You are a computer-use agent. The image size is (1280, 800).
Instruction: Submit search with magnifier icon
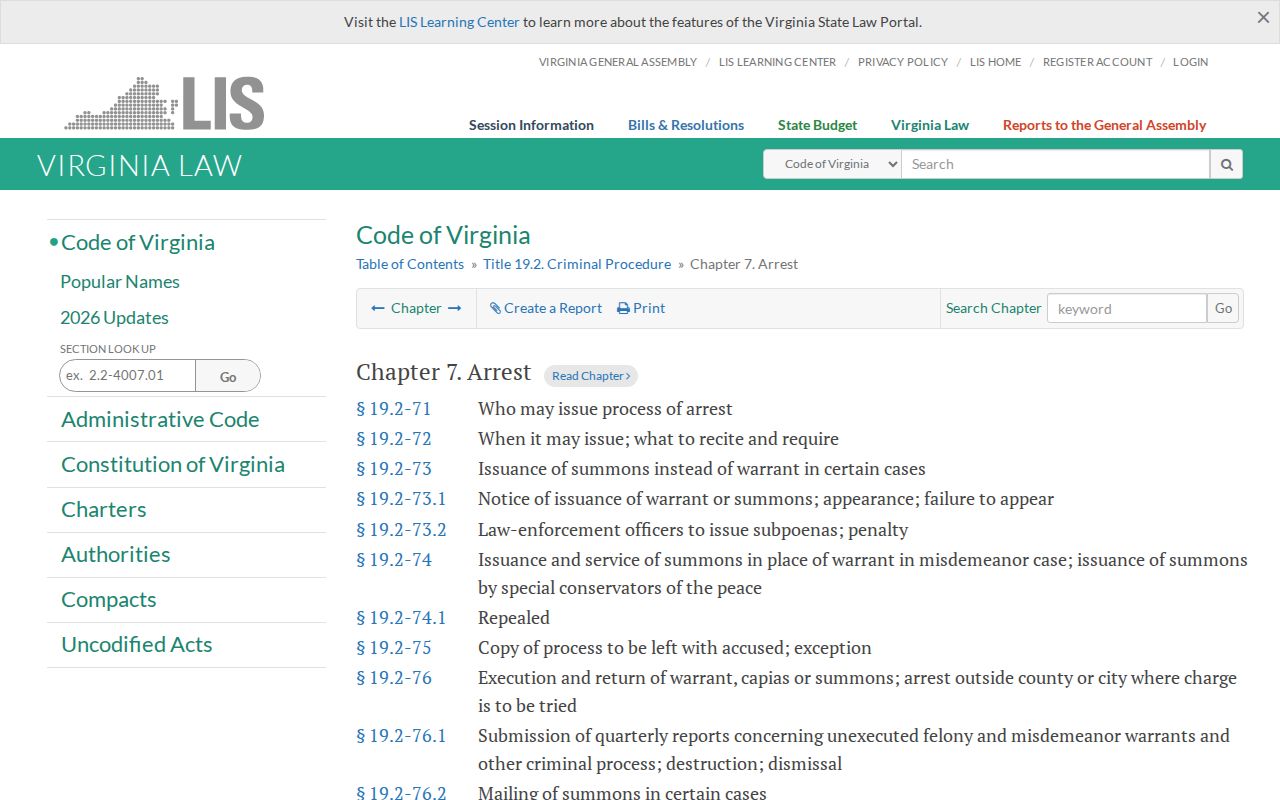coord(1226,164)
